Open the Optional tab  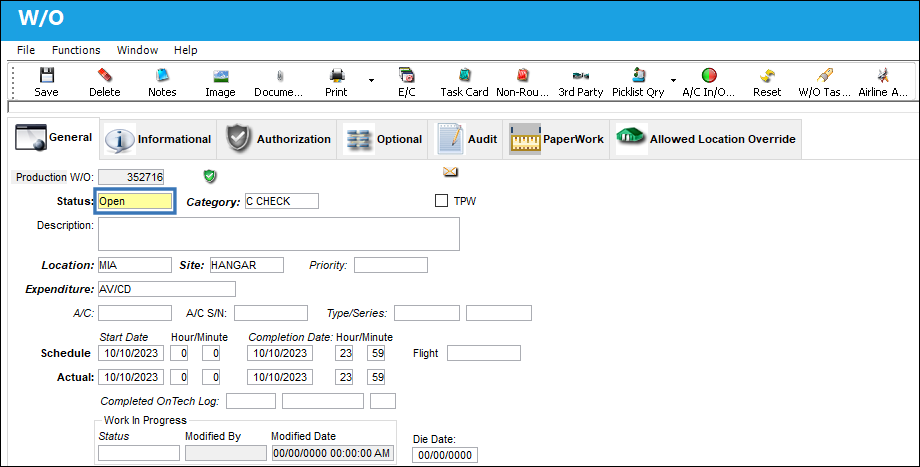[x=384, y=139]
